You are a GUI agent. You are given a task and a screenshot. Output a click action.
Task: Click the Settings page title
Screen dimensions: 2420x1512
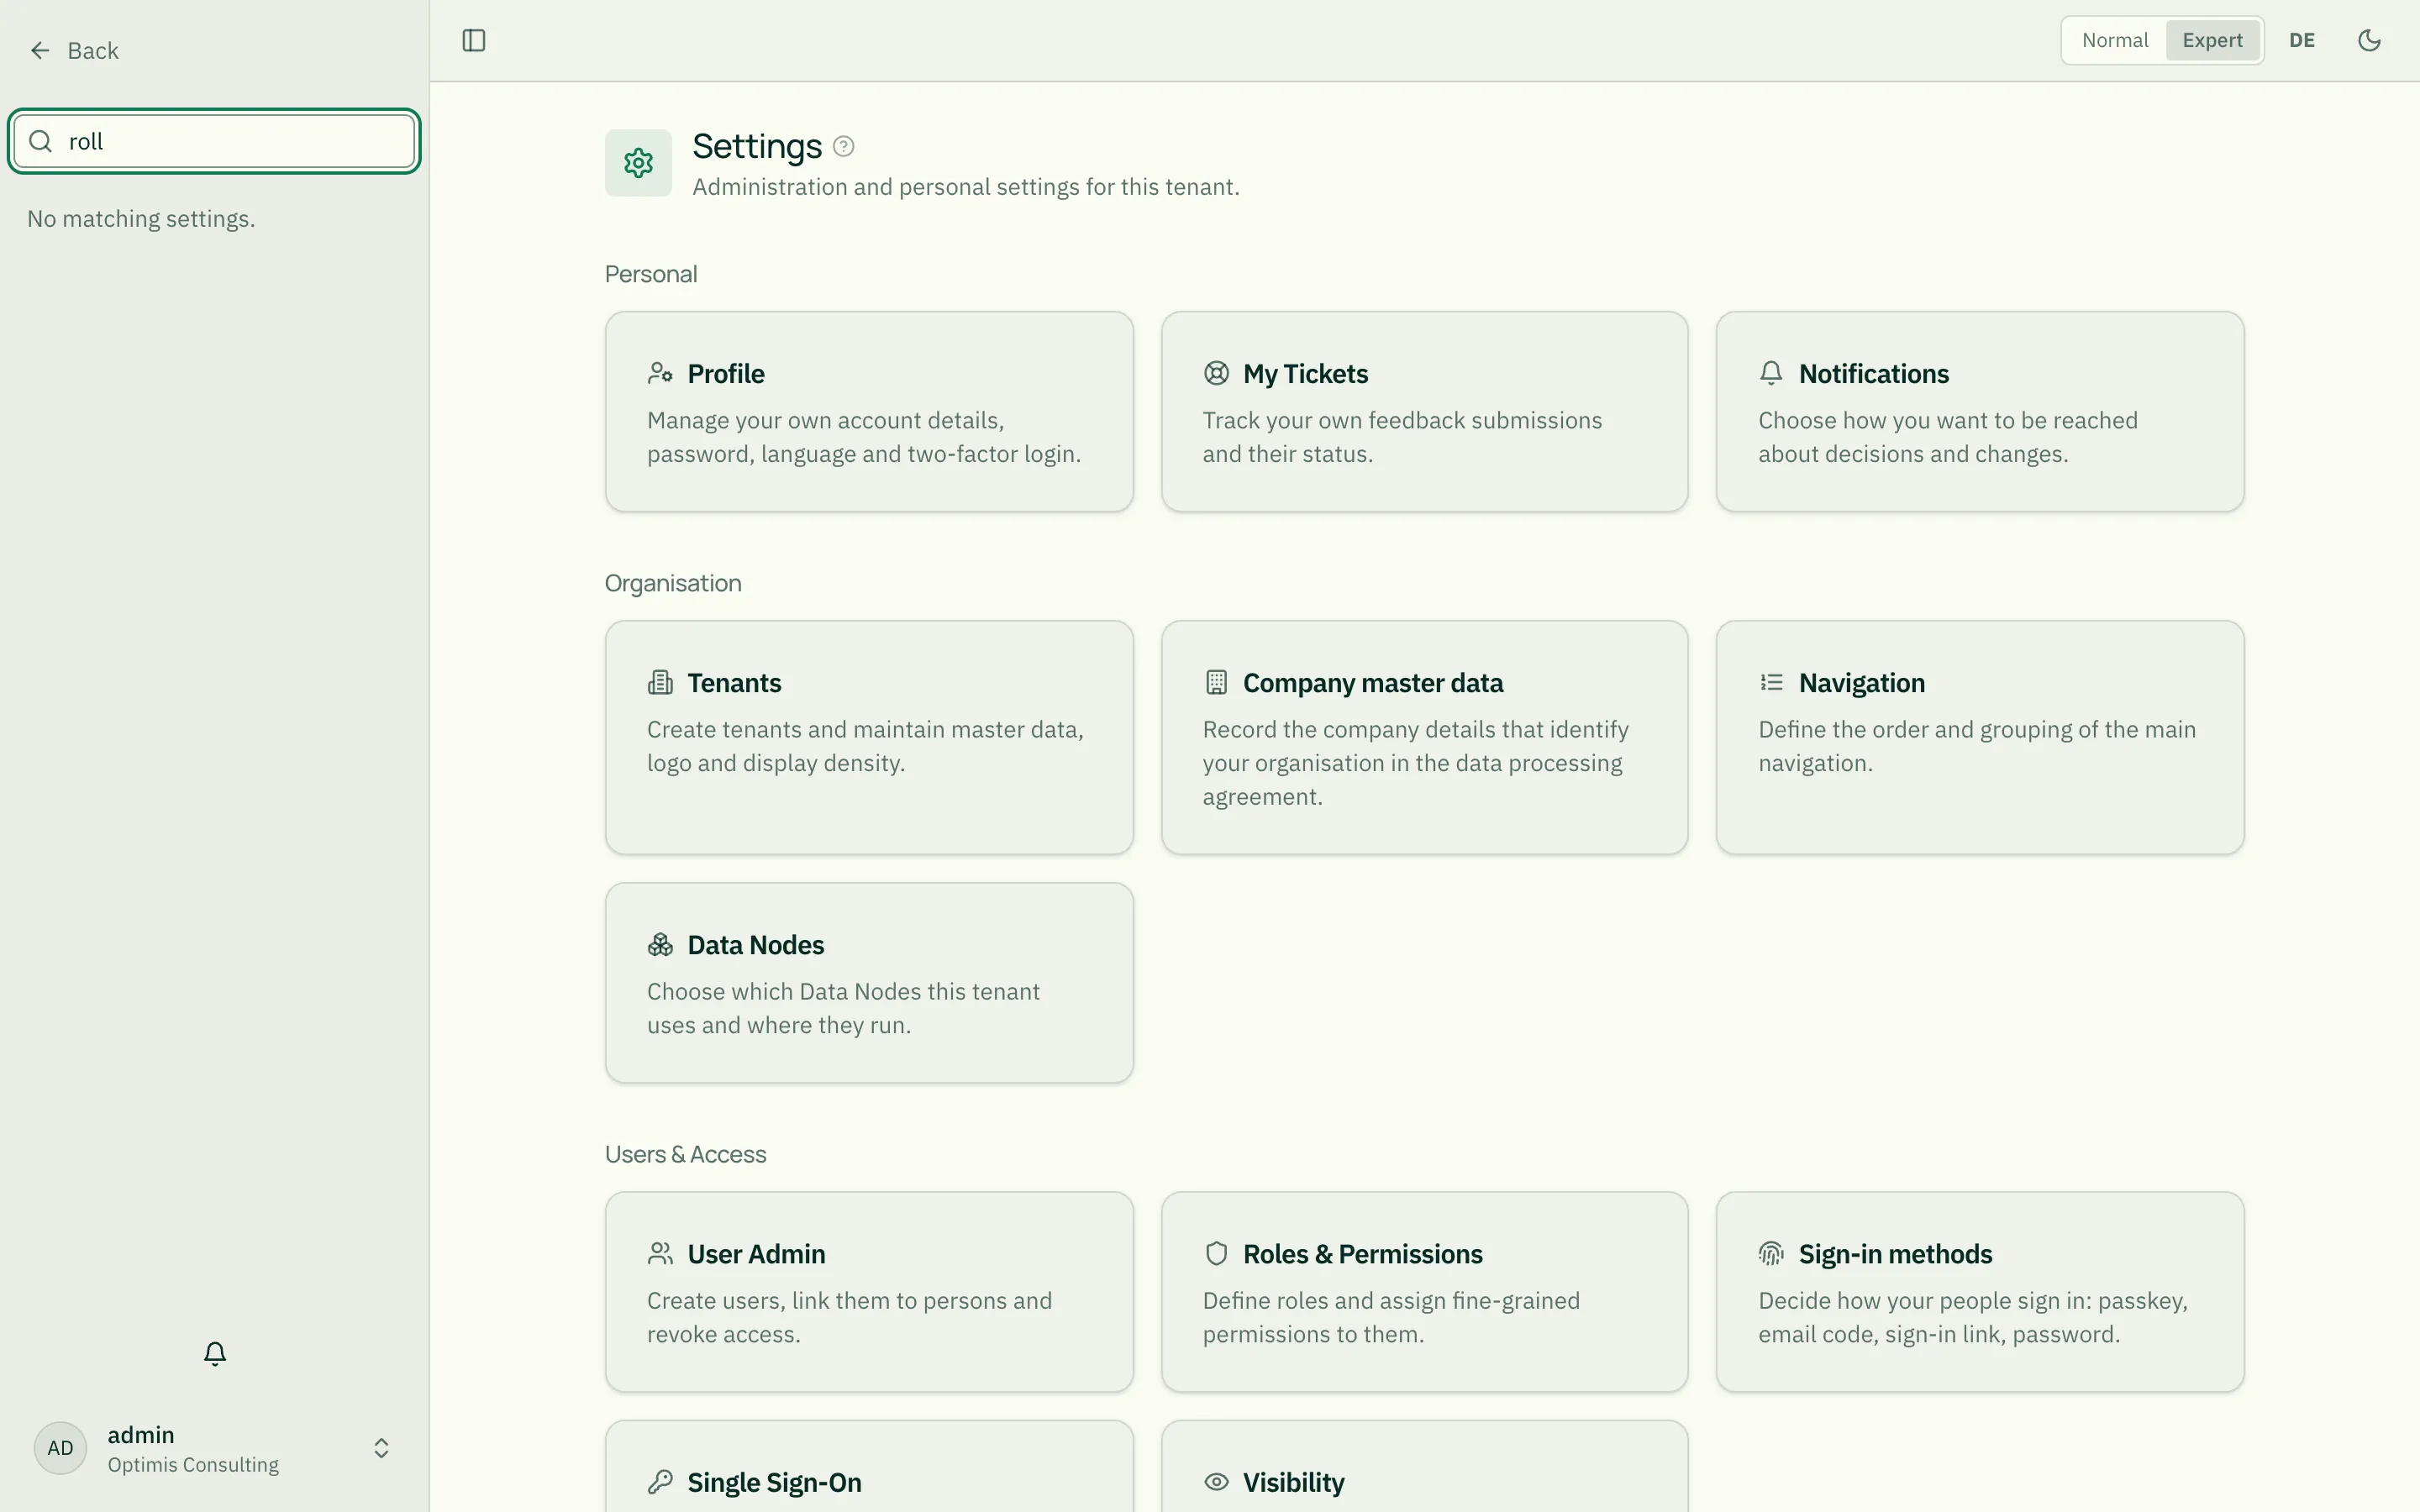(757, 147)
